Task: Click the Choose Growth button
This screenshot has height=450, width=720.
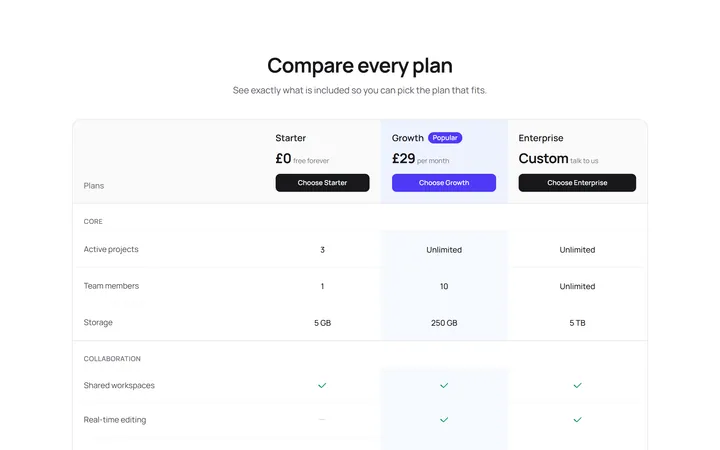Action: pos(444,183)
